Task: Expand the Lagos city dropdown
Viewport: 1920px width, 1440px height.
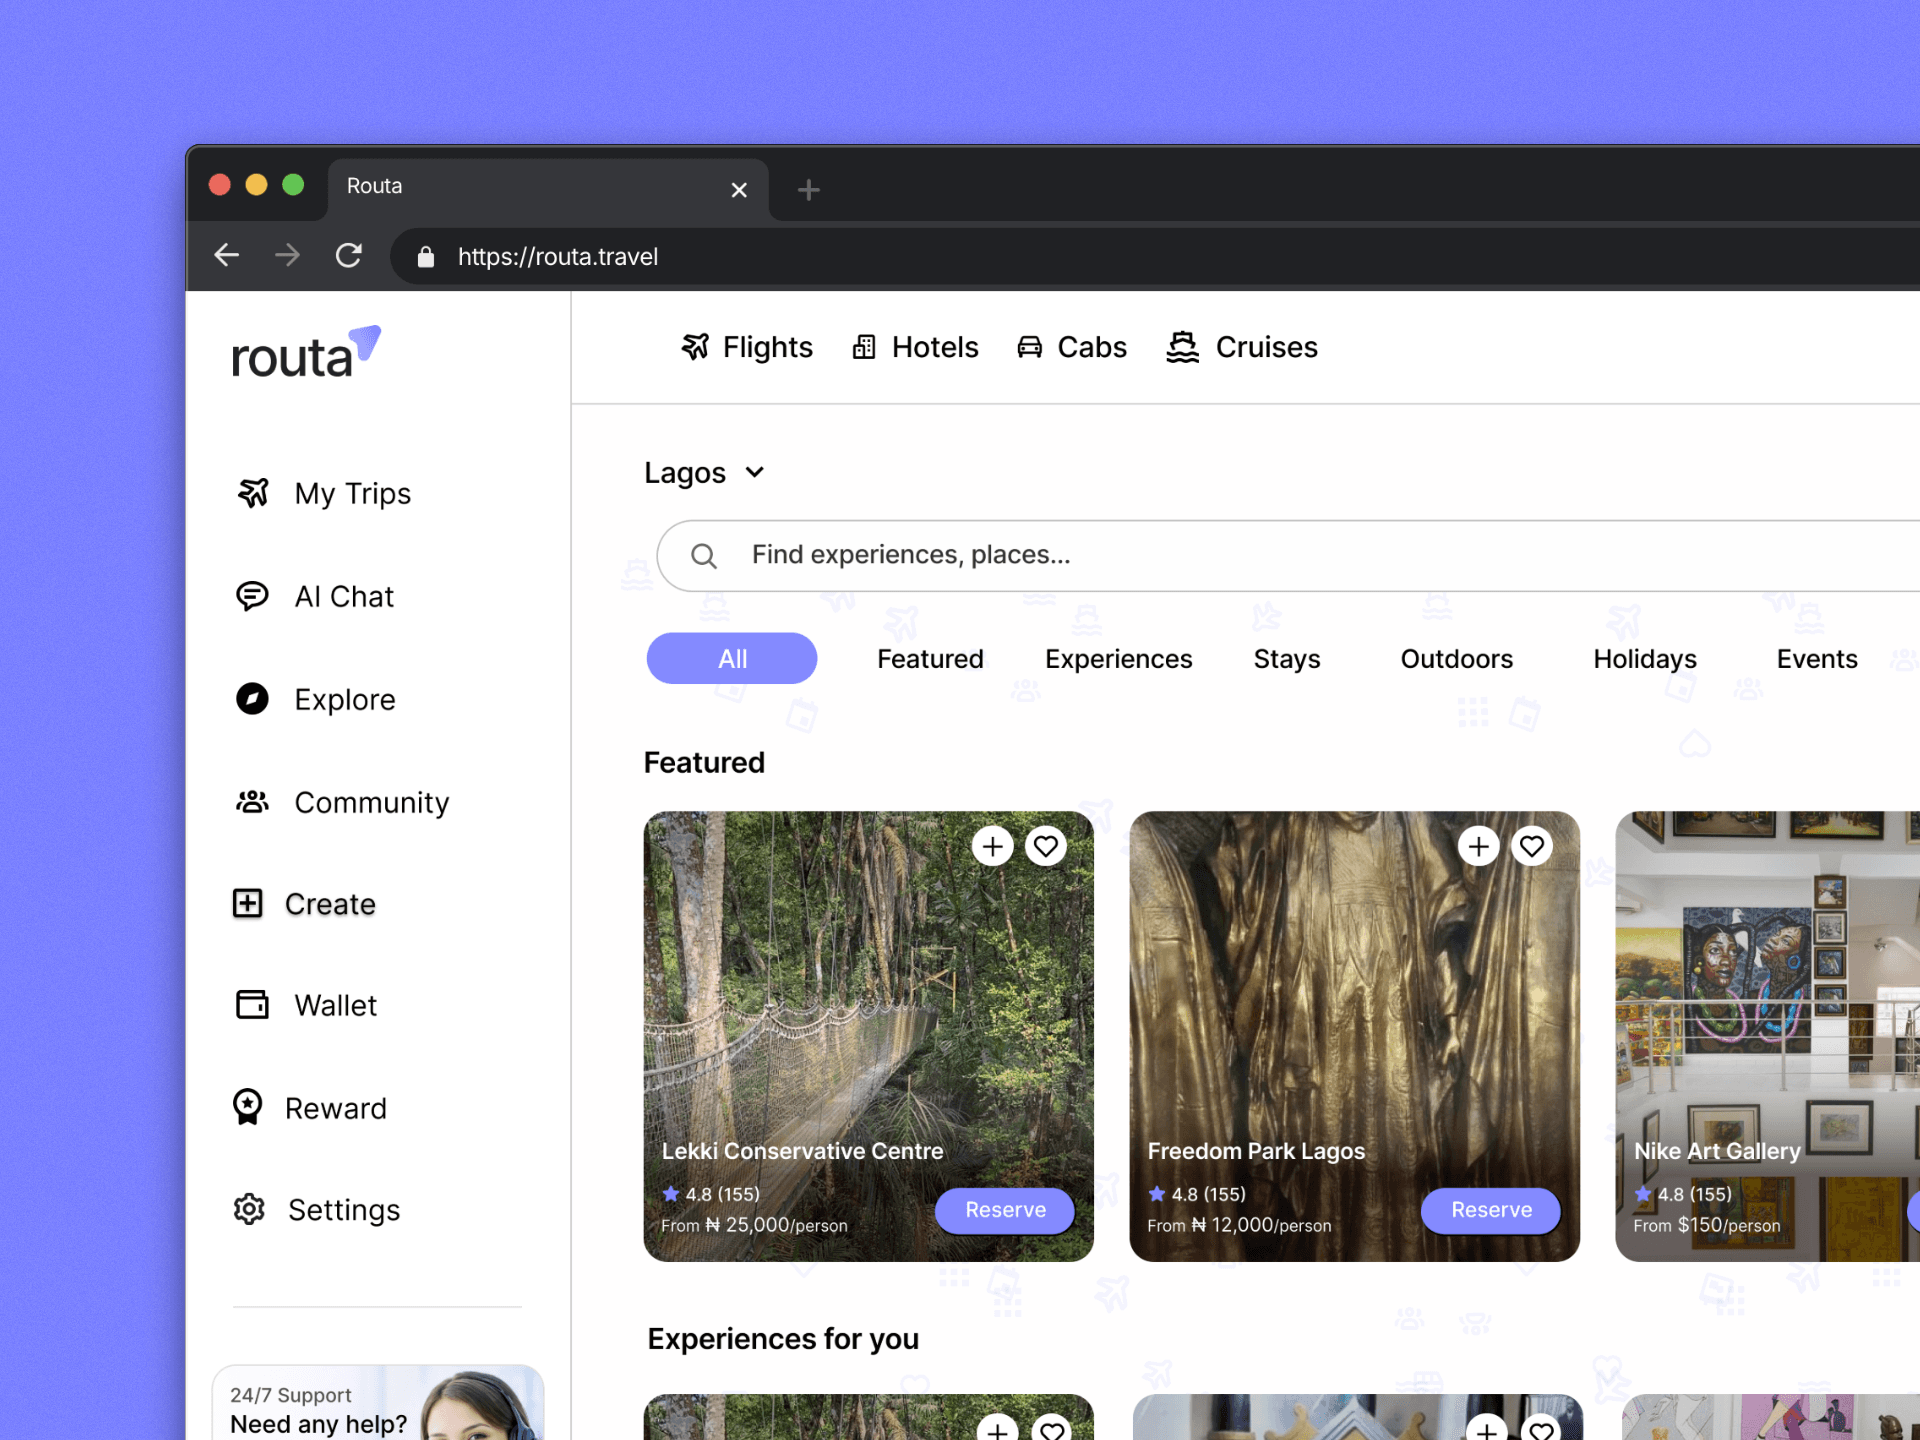Action: point(705,472)
